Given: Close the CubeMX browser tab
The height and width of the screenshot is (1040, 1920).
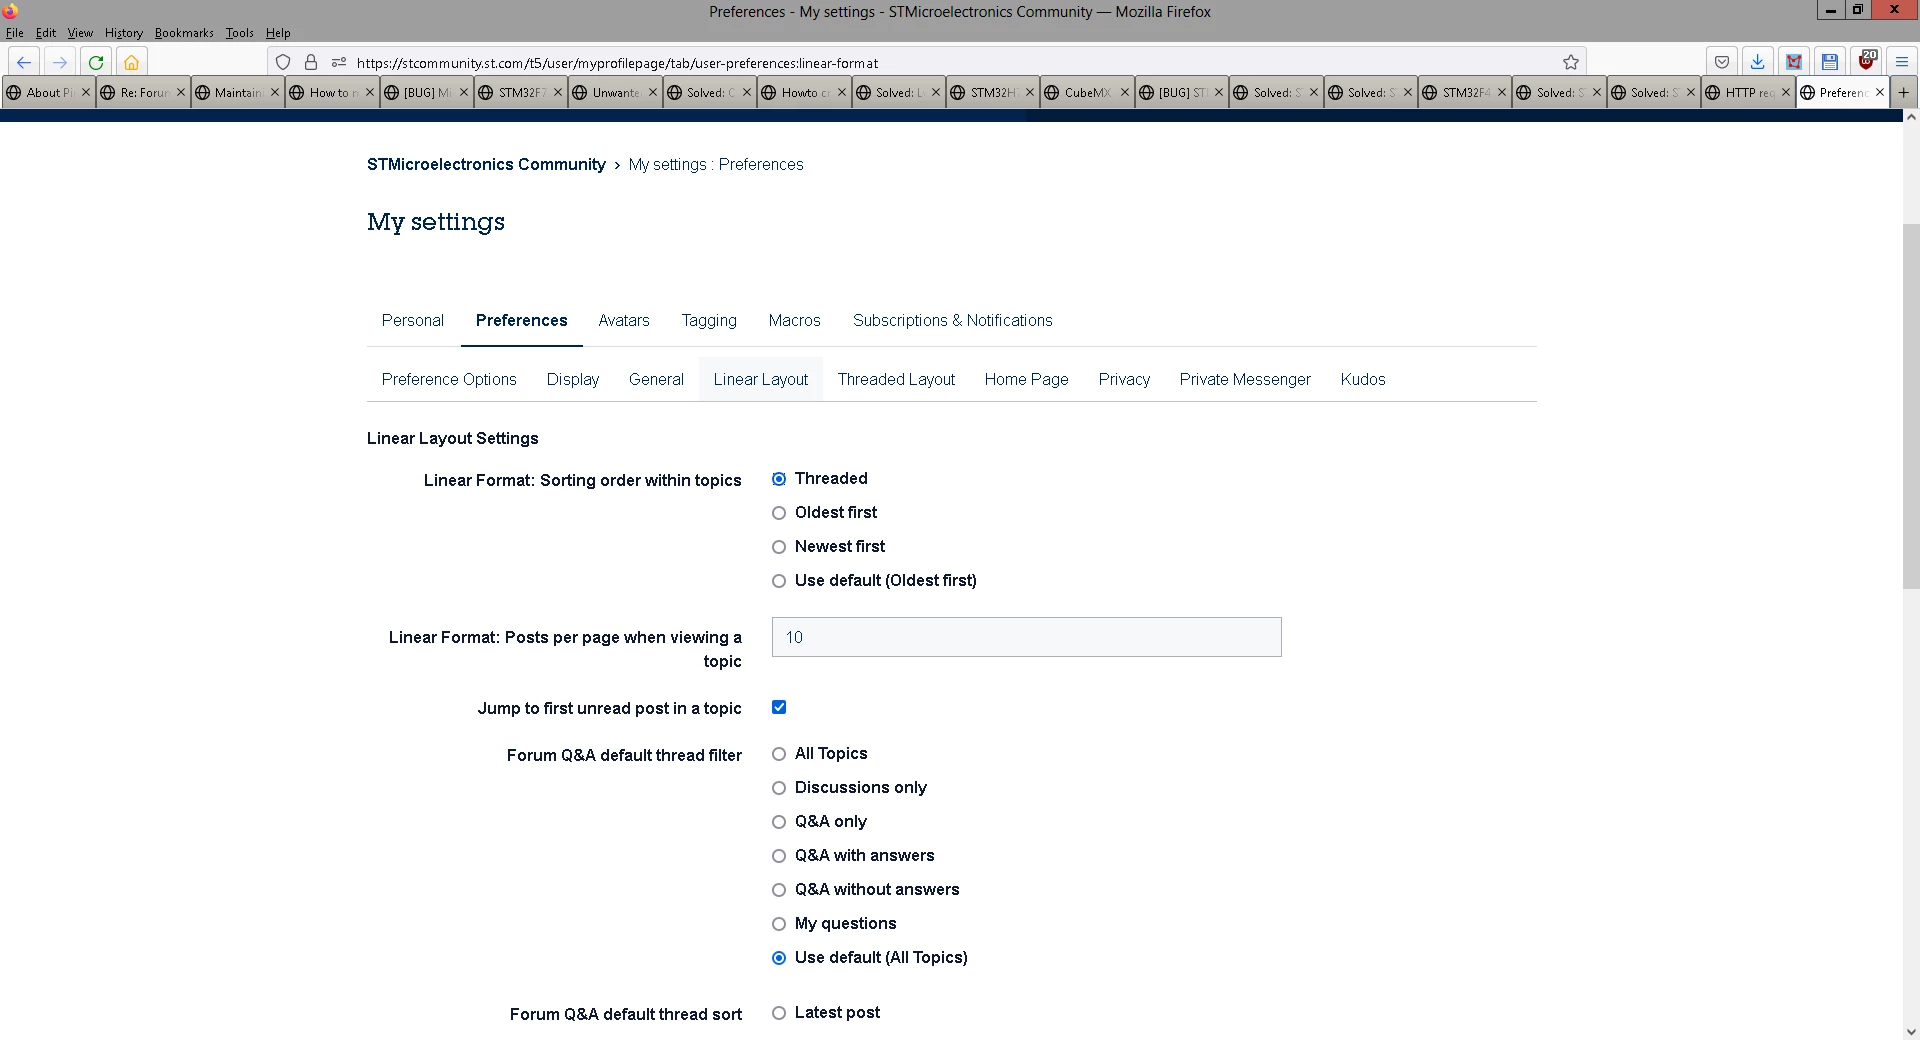Looking at the screenshot, I should pos(1125,92).
